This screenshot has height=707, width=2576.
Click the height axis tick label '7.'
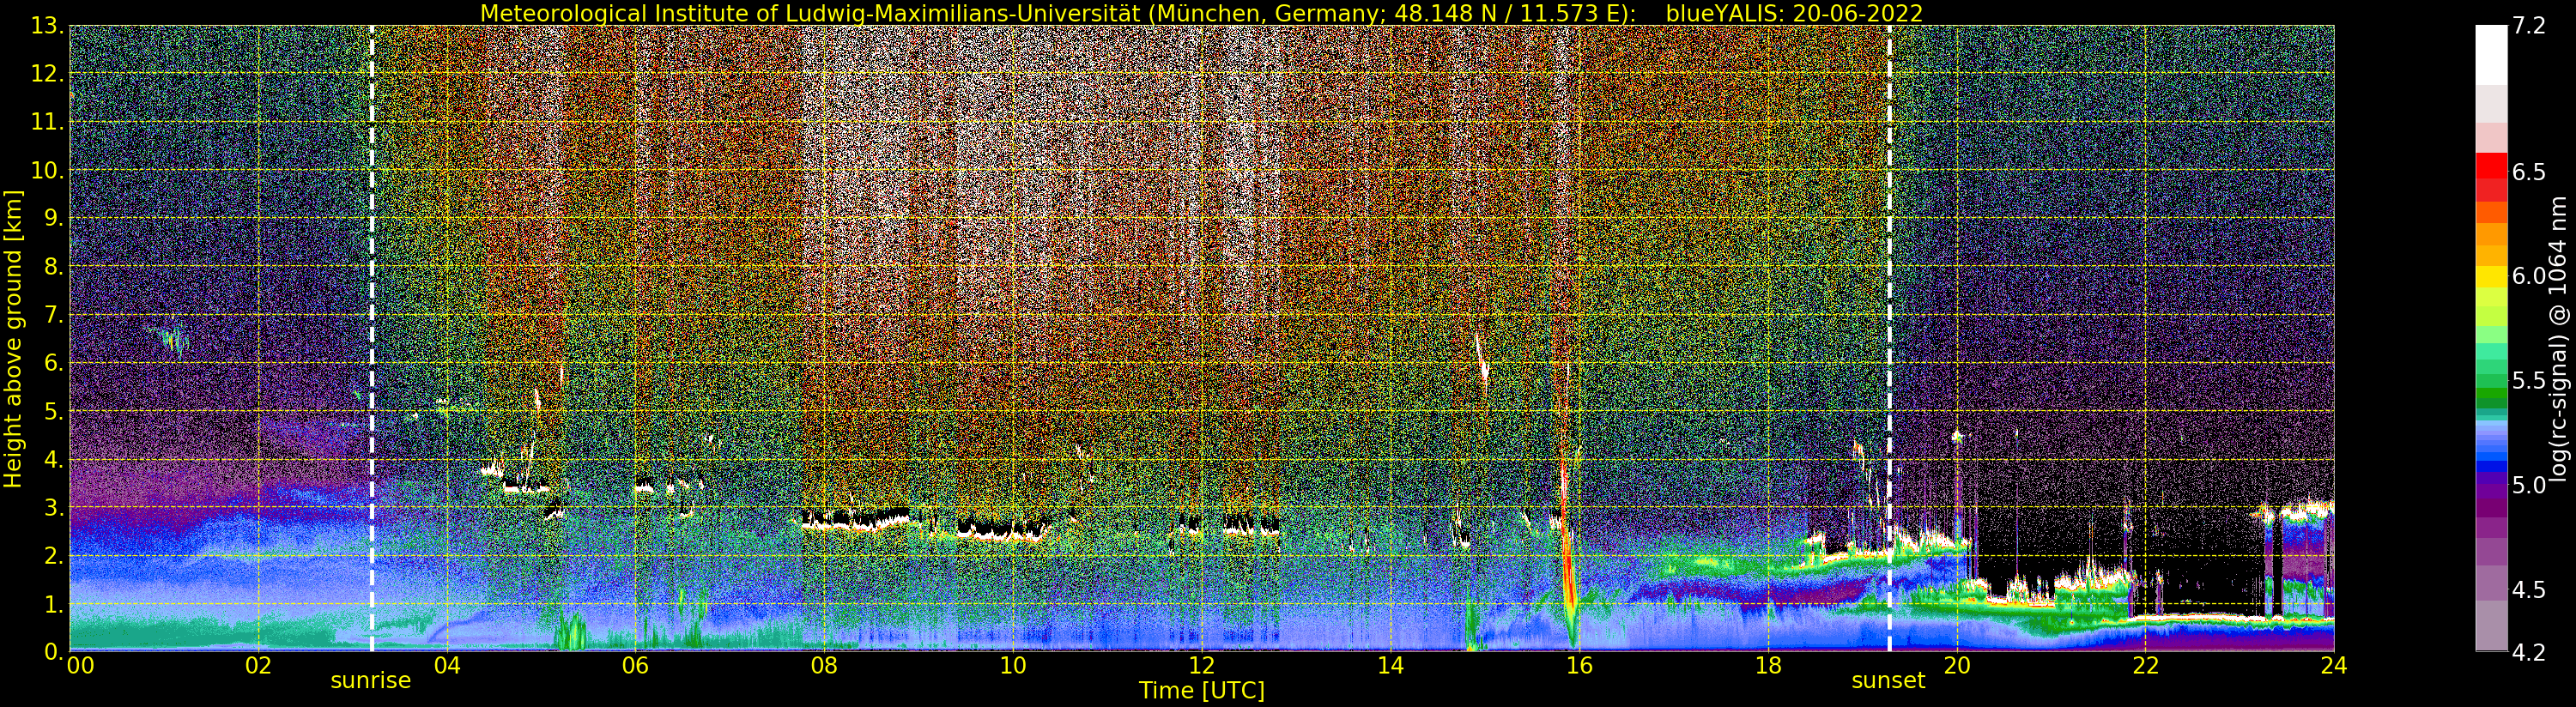tap(53, 315)
